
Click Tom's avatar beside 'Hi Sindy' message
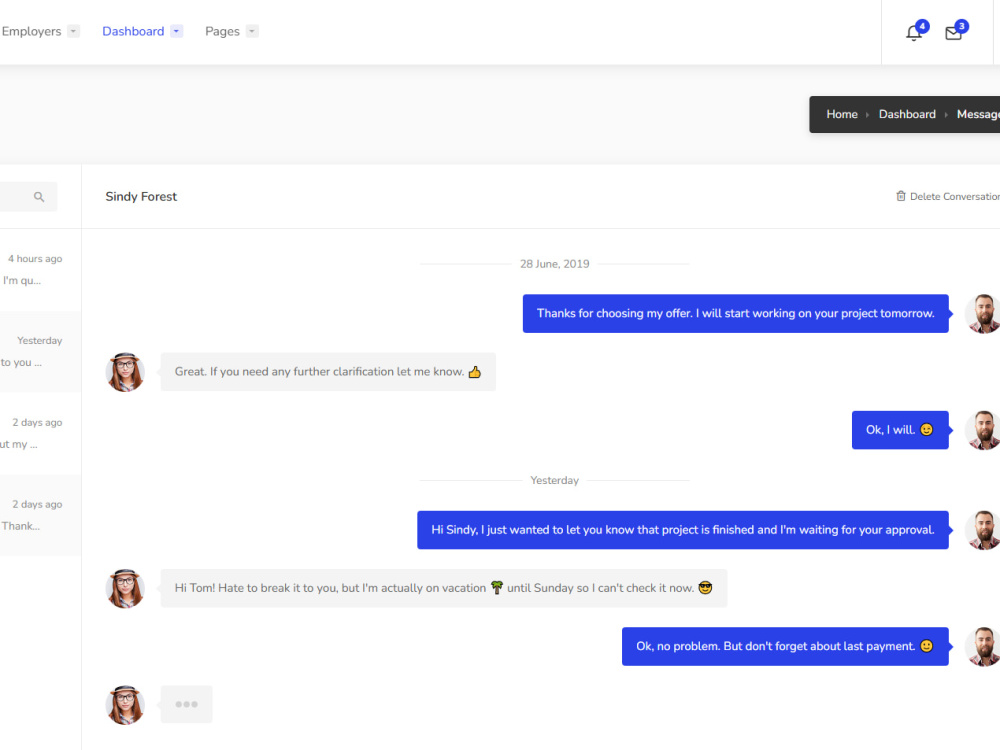983,530
